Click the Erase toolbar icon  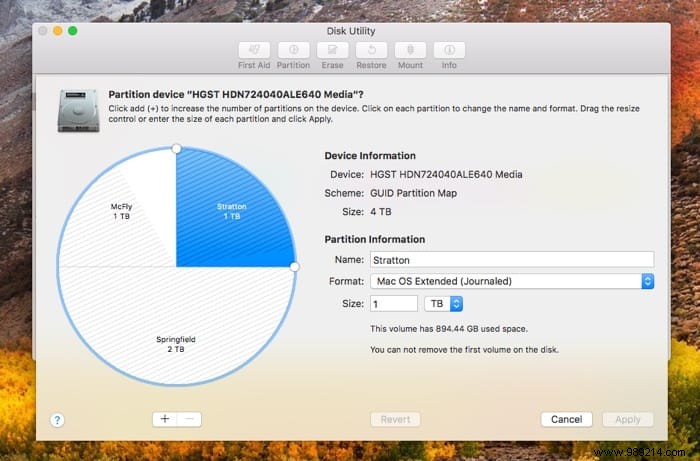(x=333, y=50)
